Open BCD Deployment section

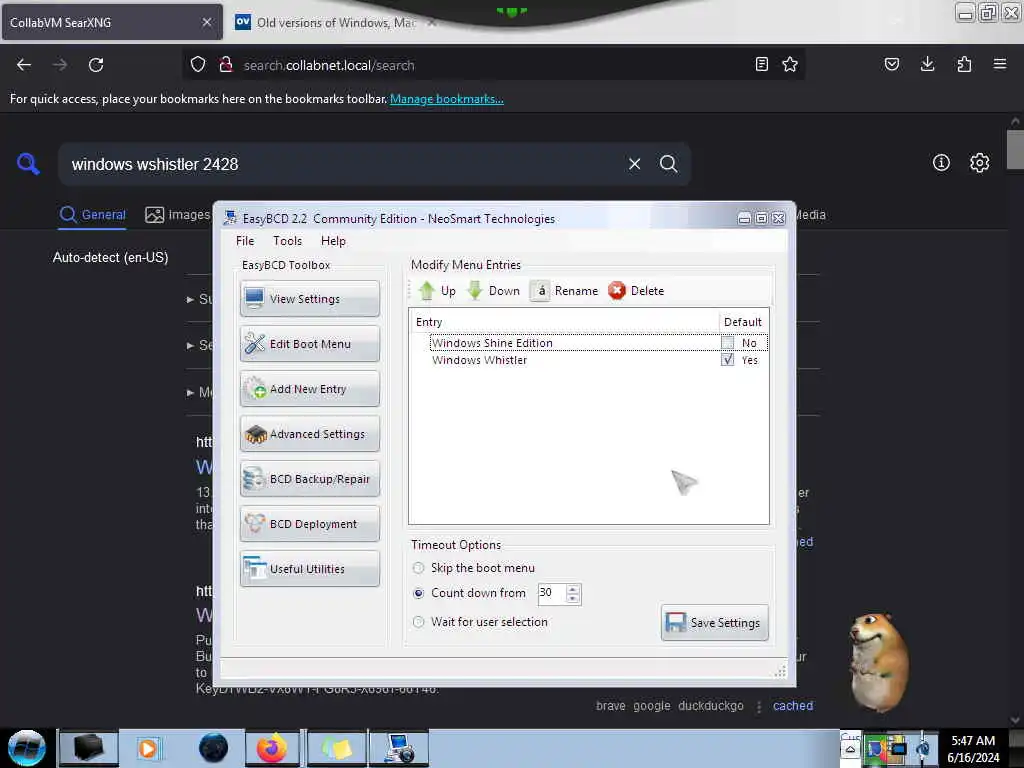coord(310,524)
